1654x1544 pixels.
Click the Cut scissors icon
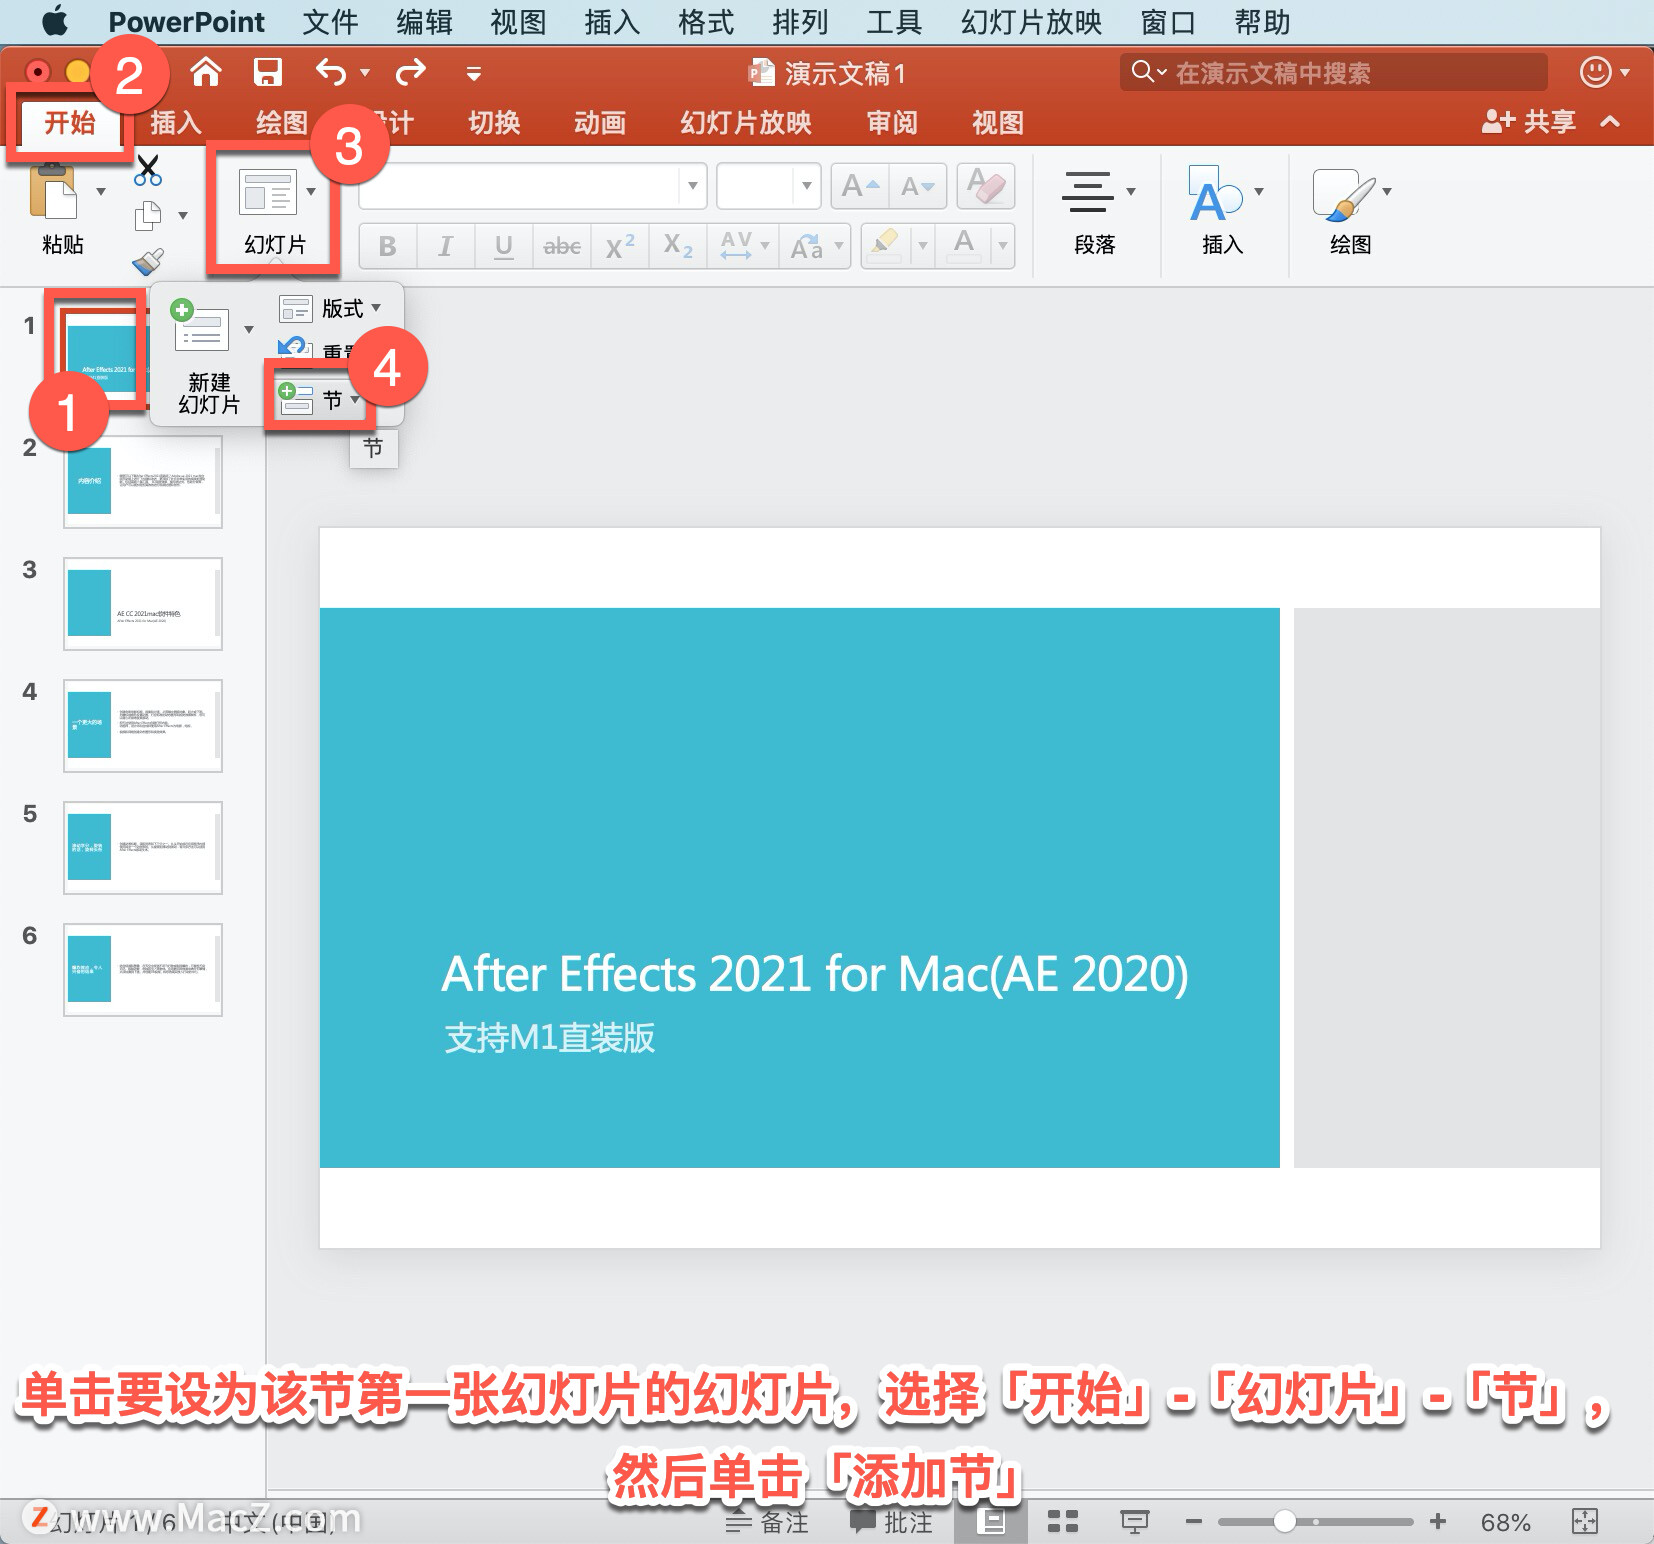click(148, 170)
